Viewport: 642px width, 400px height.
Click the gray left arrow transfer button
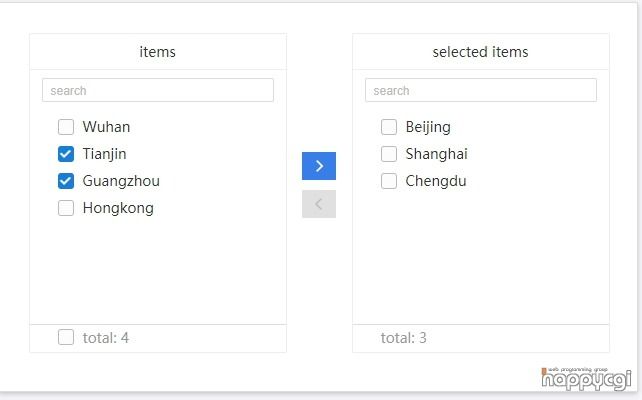coord(319,204)
